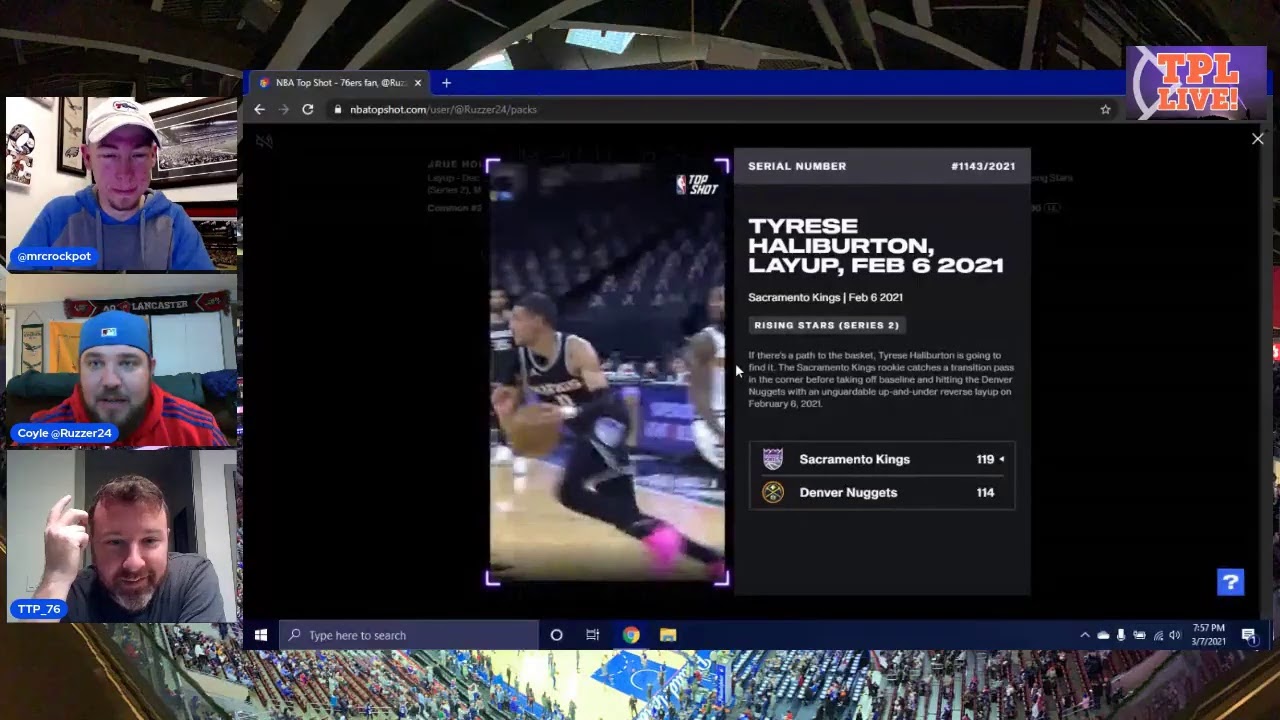Click the microphone tray icon

(x=1121, y=635)
